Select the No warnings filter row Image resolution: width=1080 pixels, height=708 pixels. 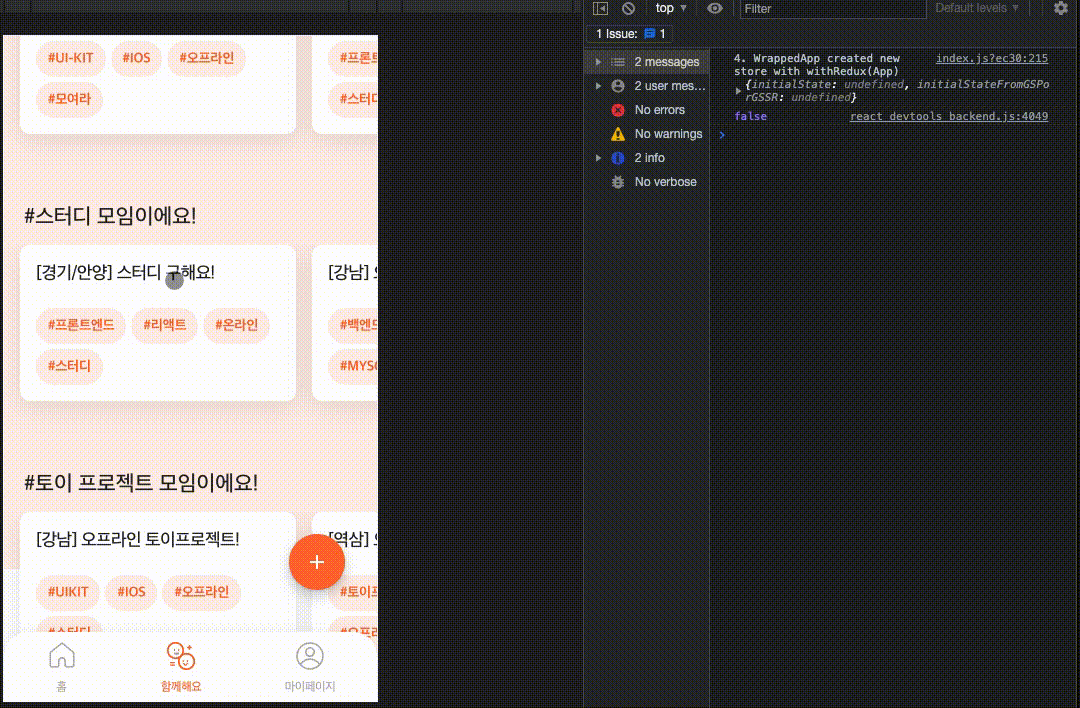point(647,134)
